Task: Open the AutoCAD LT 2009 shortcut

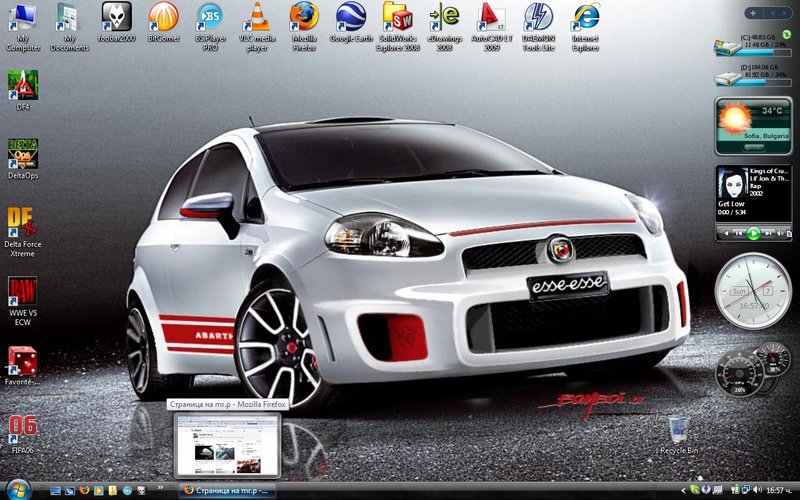Action: (x=489, y=17)
